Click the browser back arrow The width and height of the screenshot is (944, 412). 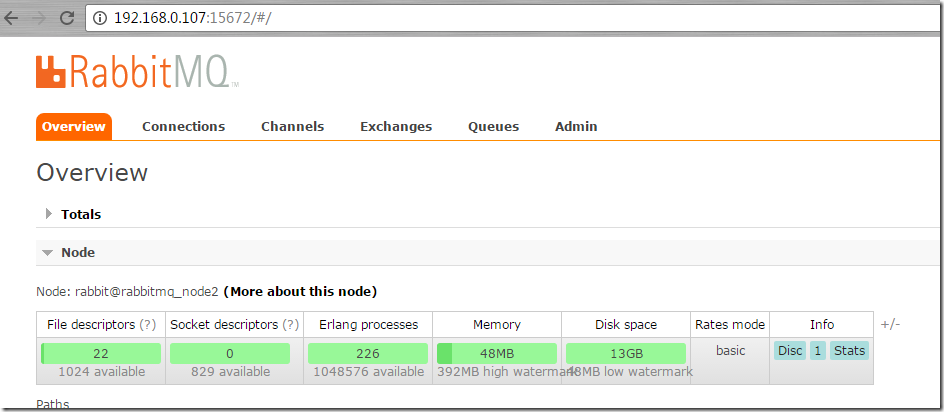coord(12,18)
